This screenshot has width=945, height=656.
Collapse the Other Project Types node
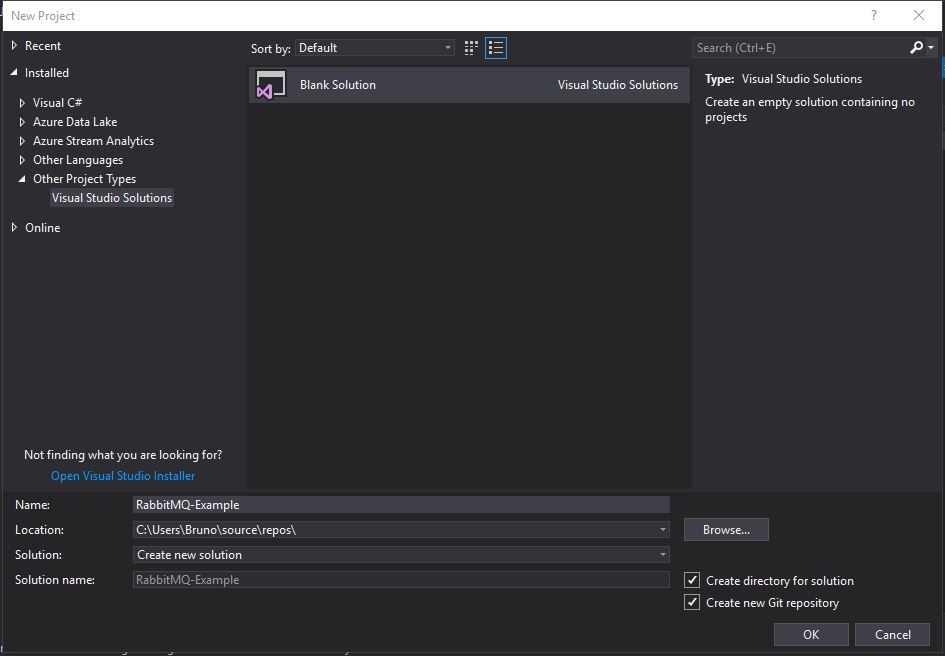22,179
